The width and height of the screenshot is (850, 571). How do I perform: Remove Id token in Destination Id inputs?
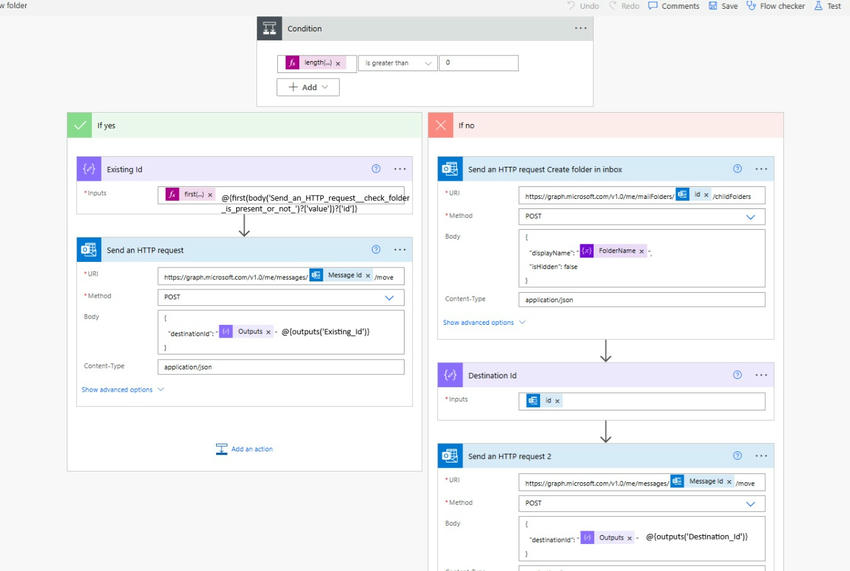557,401
